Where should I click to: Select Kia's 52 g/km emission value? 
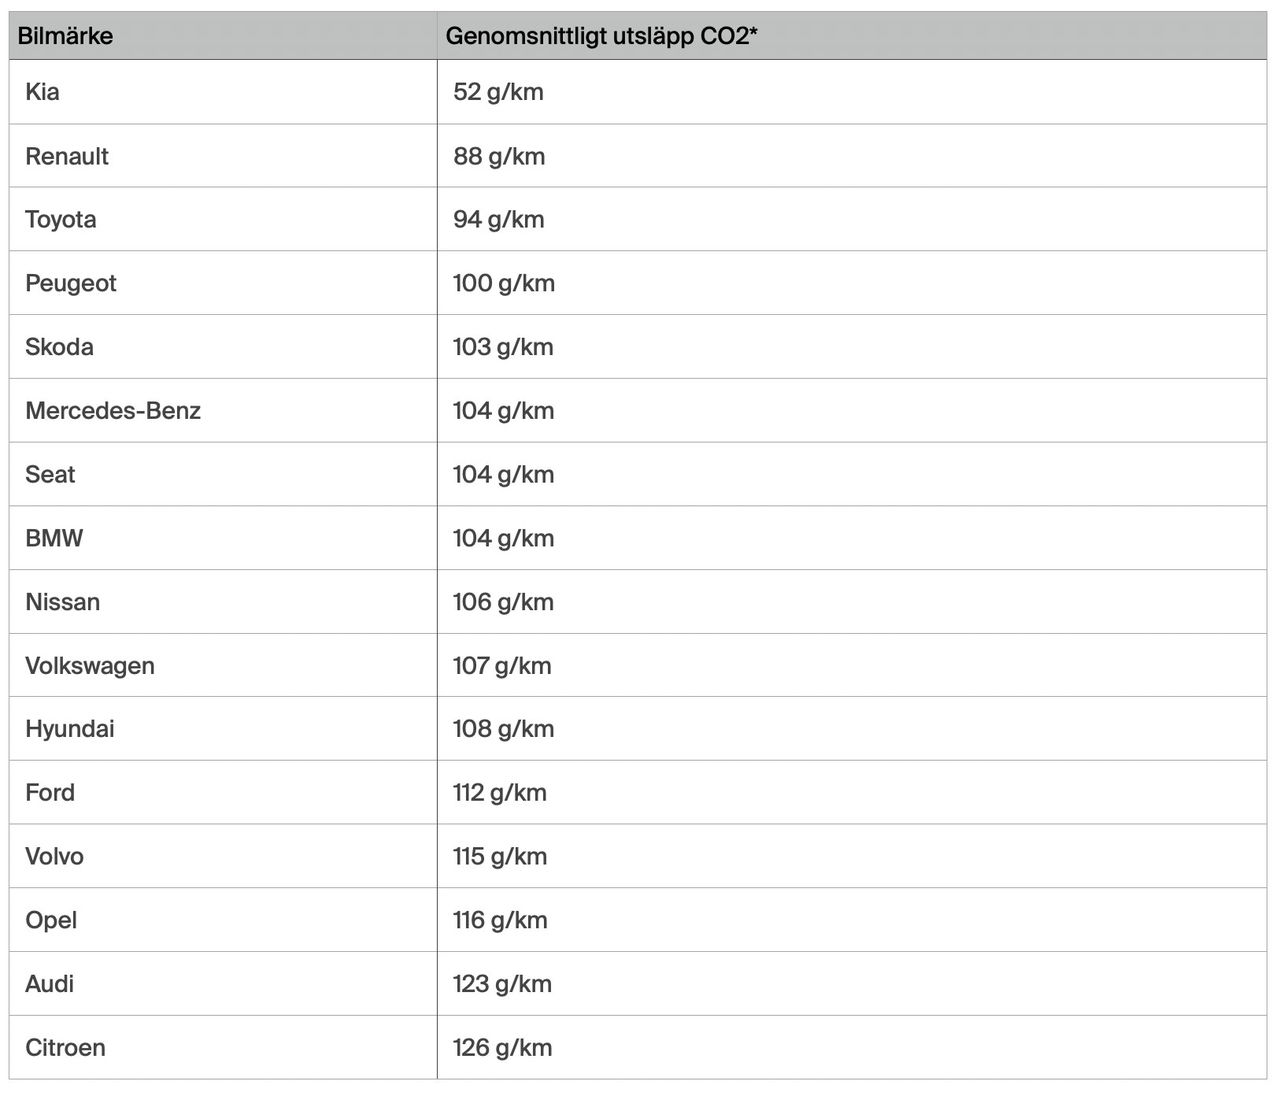(x=498, y=92)
